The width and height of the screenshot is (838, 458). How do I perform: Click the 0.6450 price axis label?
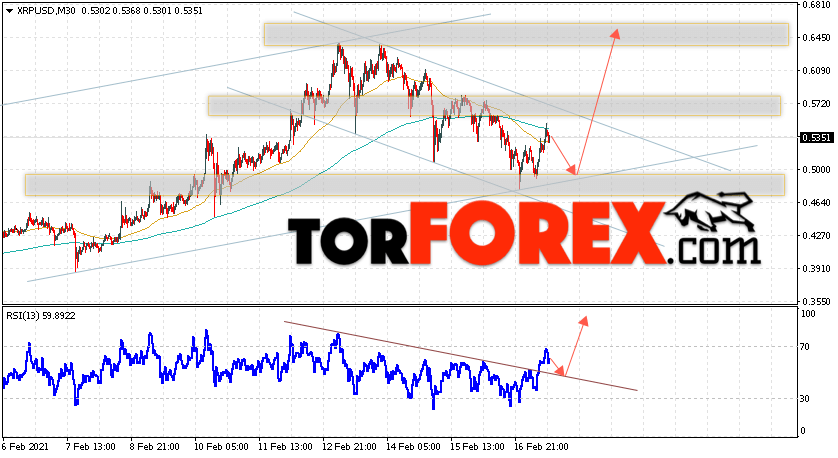(816, 38)
